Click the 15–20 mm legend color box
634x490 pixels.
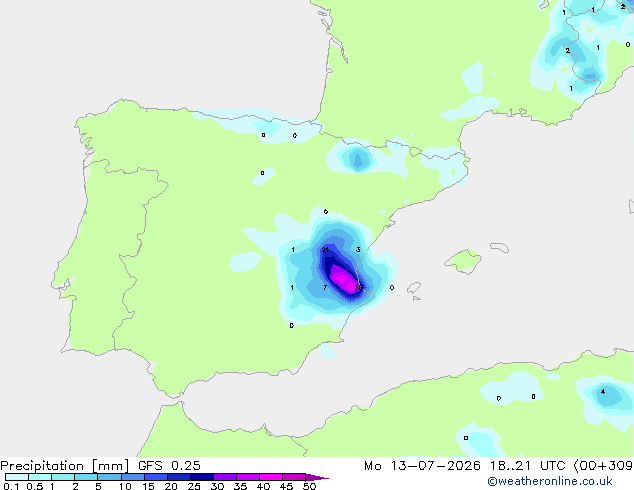pos(156,477)
